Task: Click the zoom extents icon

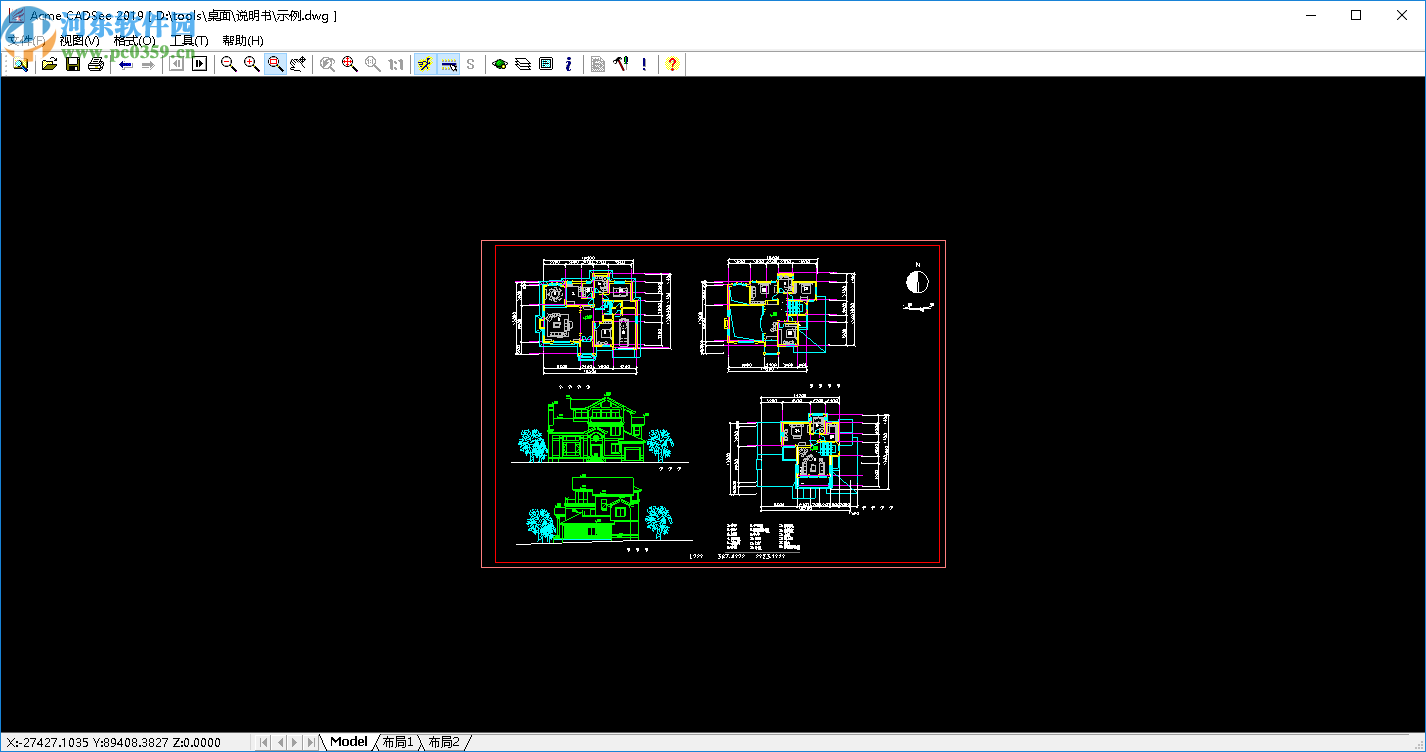Action: pos(350,64)
